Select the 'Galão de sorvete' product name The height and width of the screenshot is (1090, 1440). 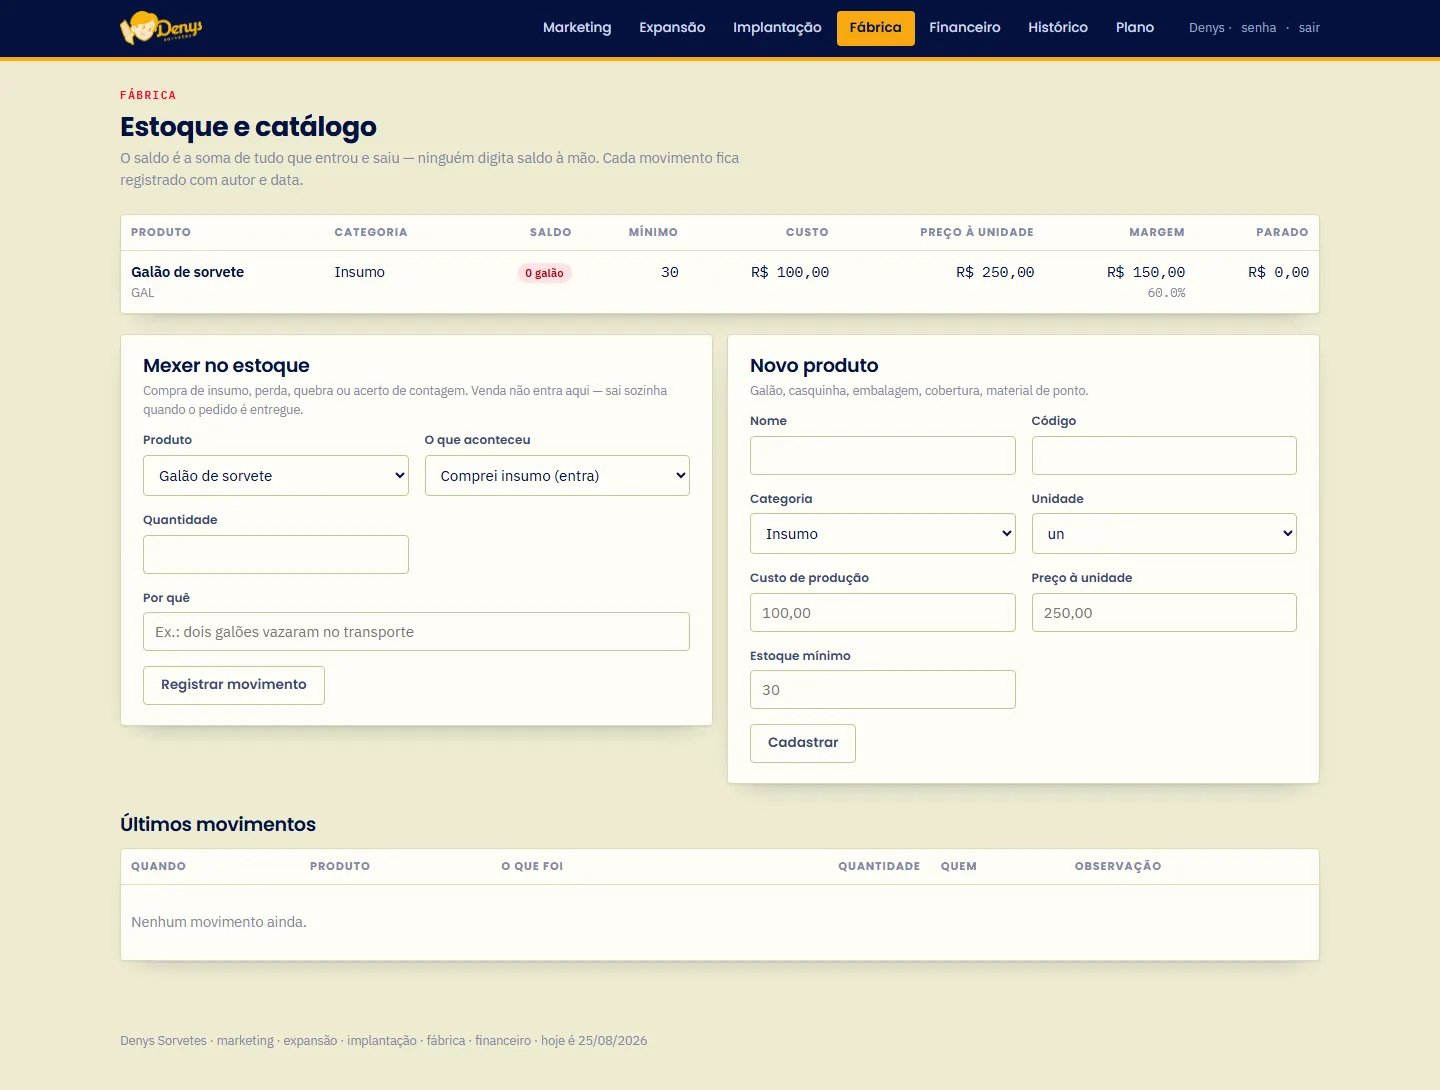click(x=188, y=272)
